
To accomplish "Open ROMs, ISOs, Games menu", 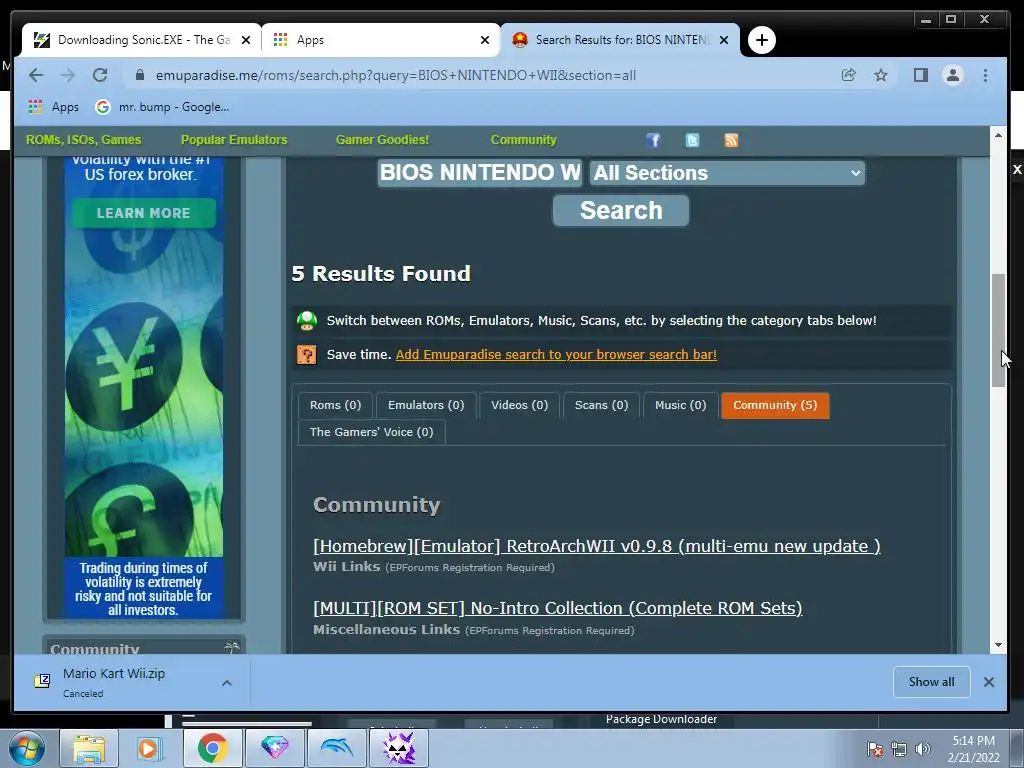I will click(84, 140).
